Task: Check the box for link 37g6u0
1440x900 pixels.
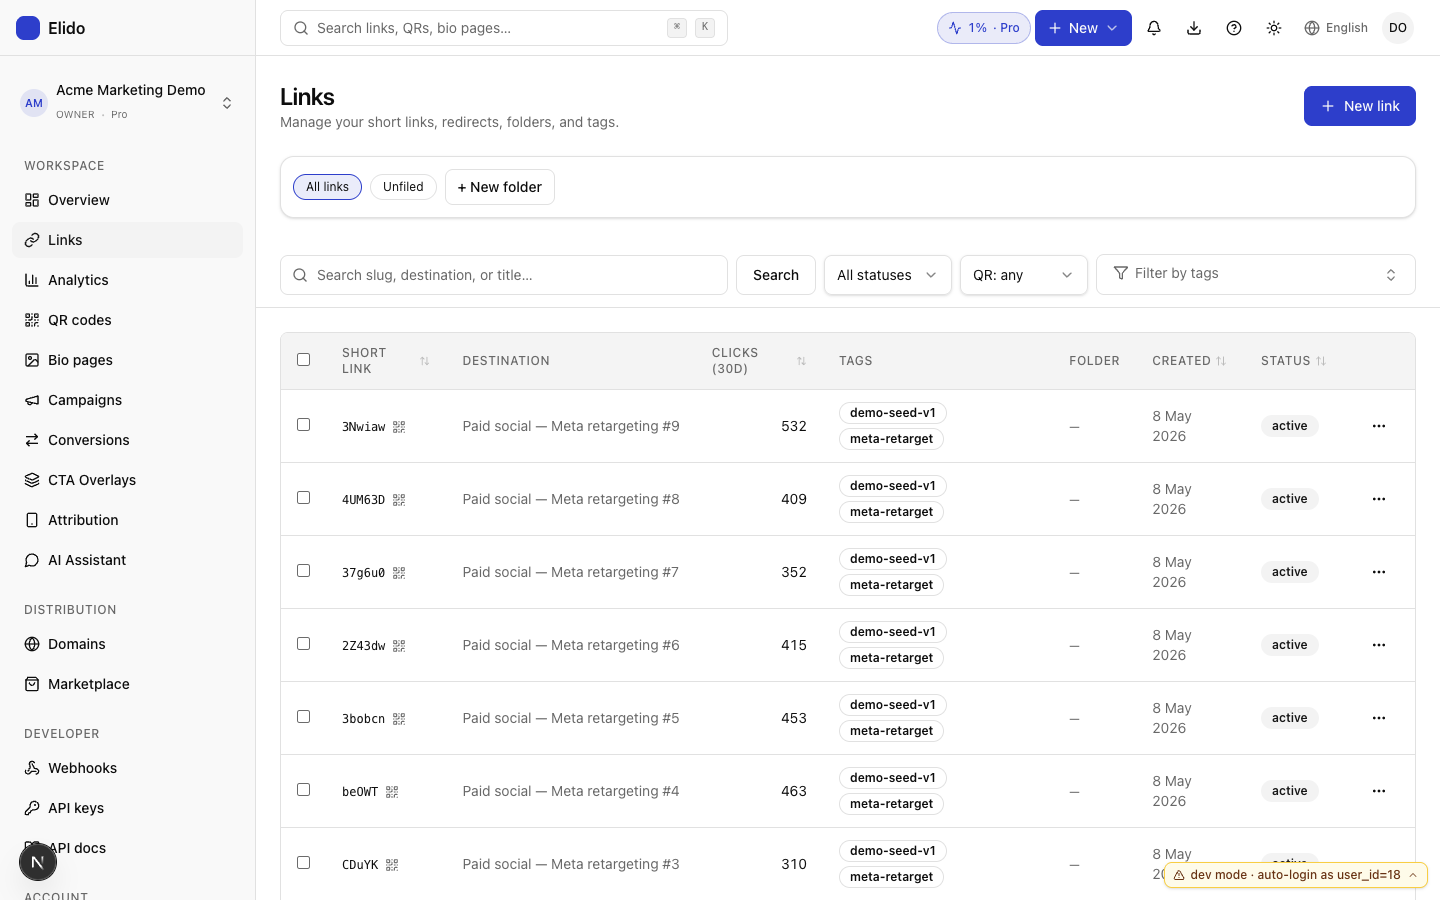Action: tap(304, 570)
